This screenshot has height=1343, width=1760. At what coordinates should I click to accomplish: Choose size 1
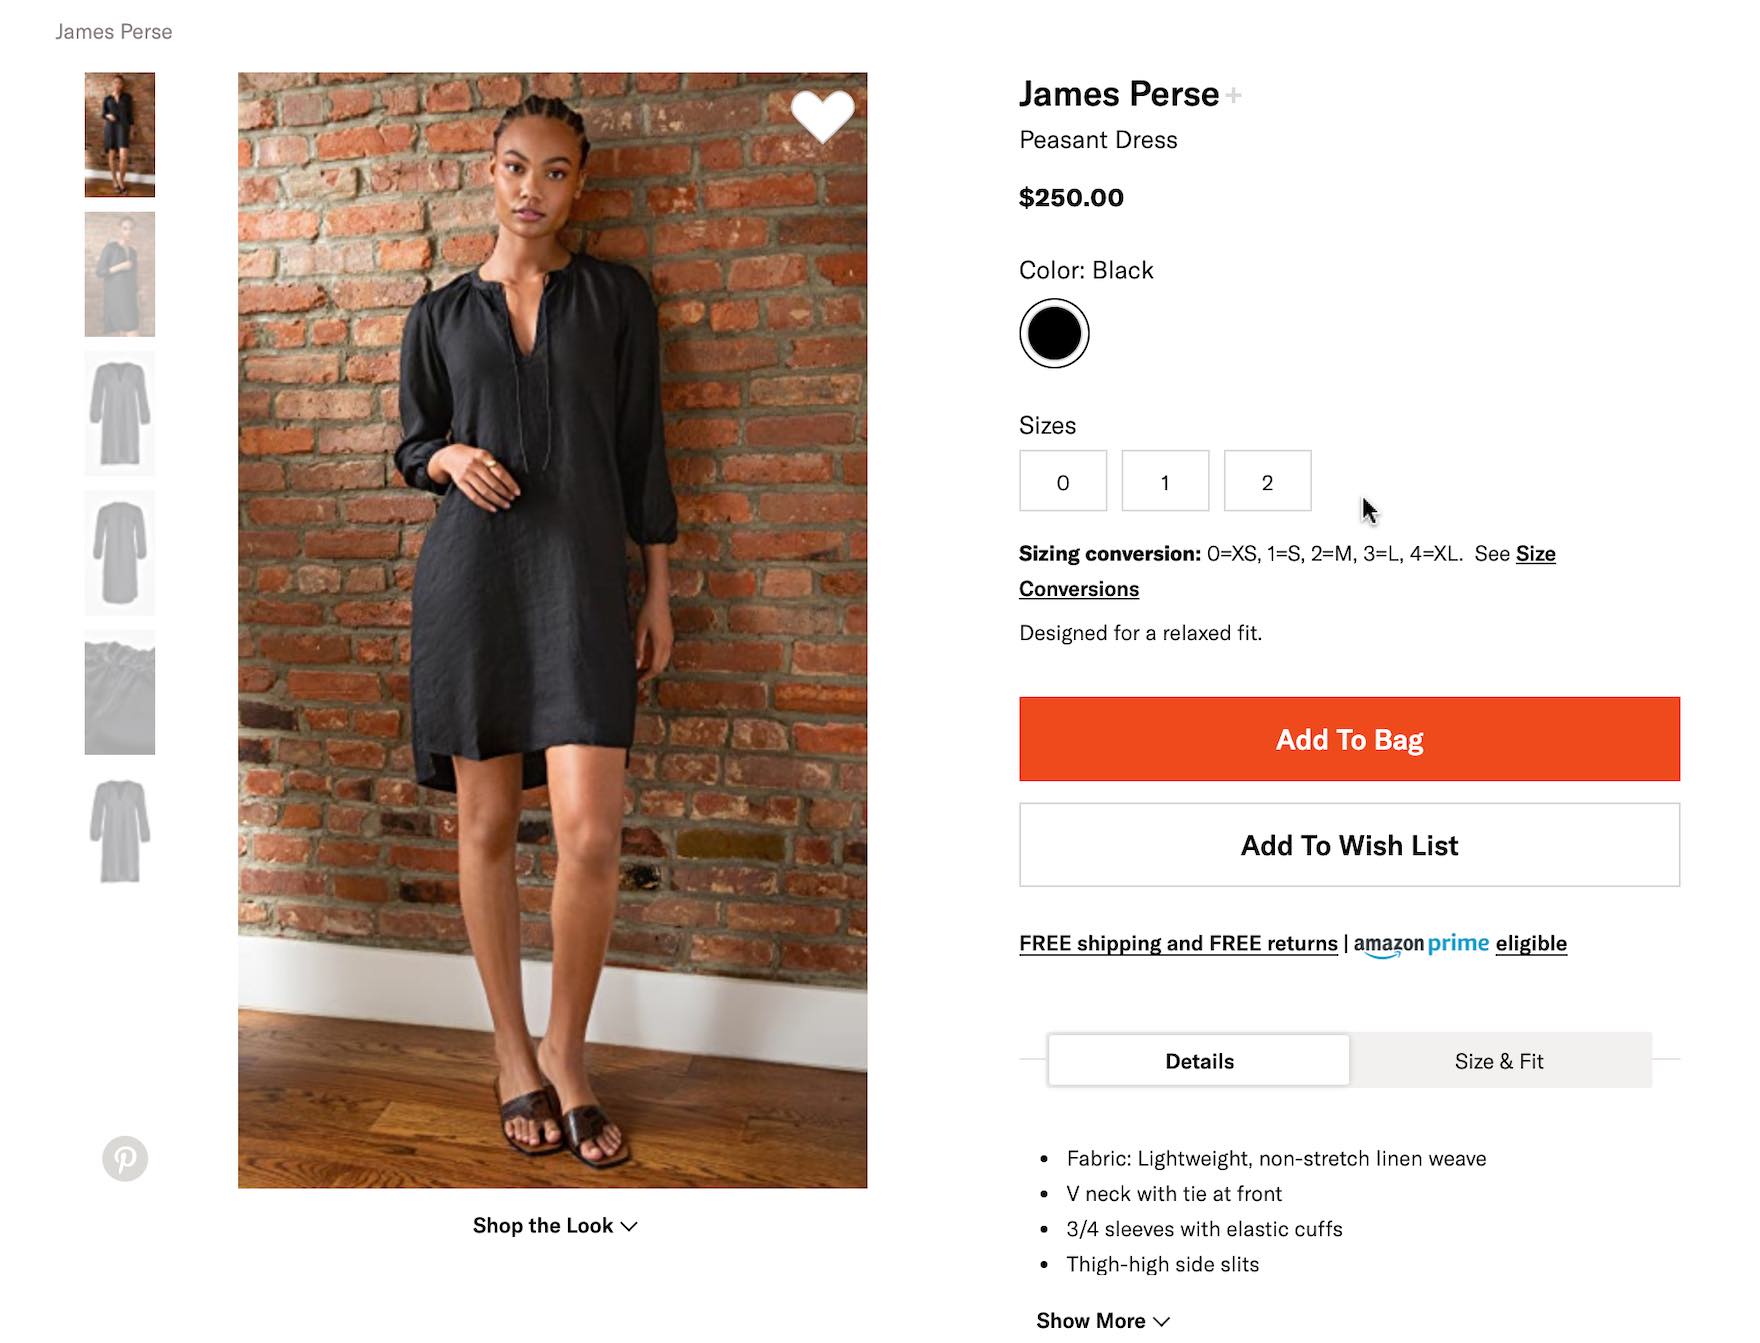pyautogui.click(x=1165, y=482)
